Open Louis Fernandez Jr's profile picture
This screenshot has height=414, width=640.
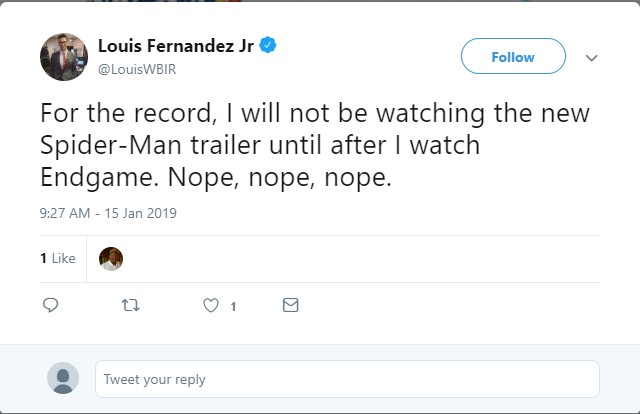click(x=64, y=57)
